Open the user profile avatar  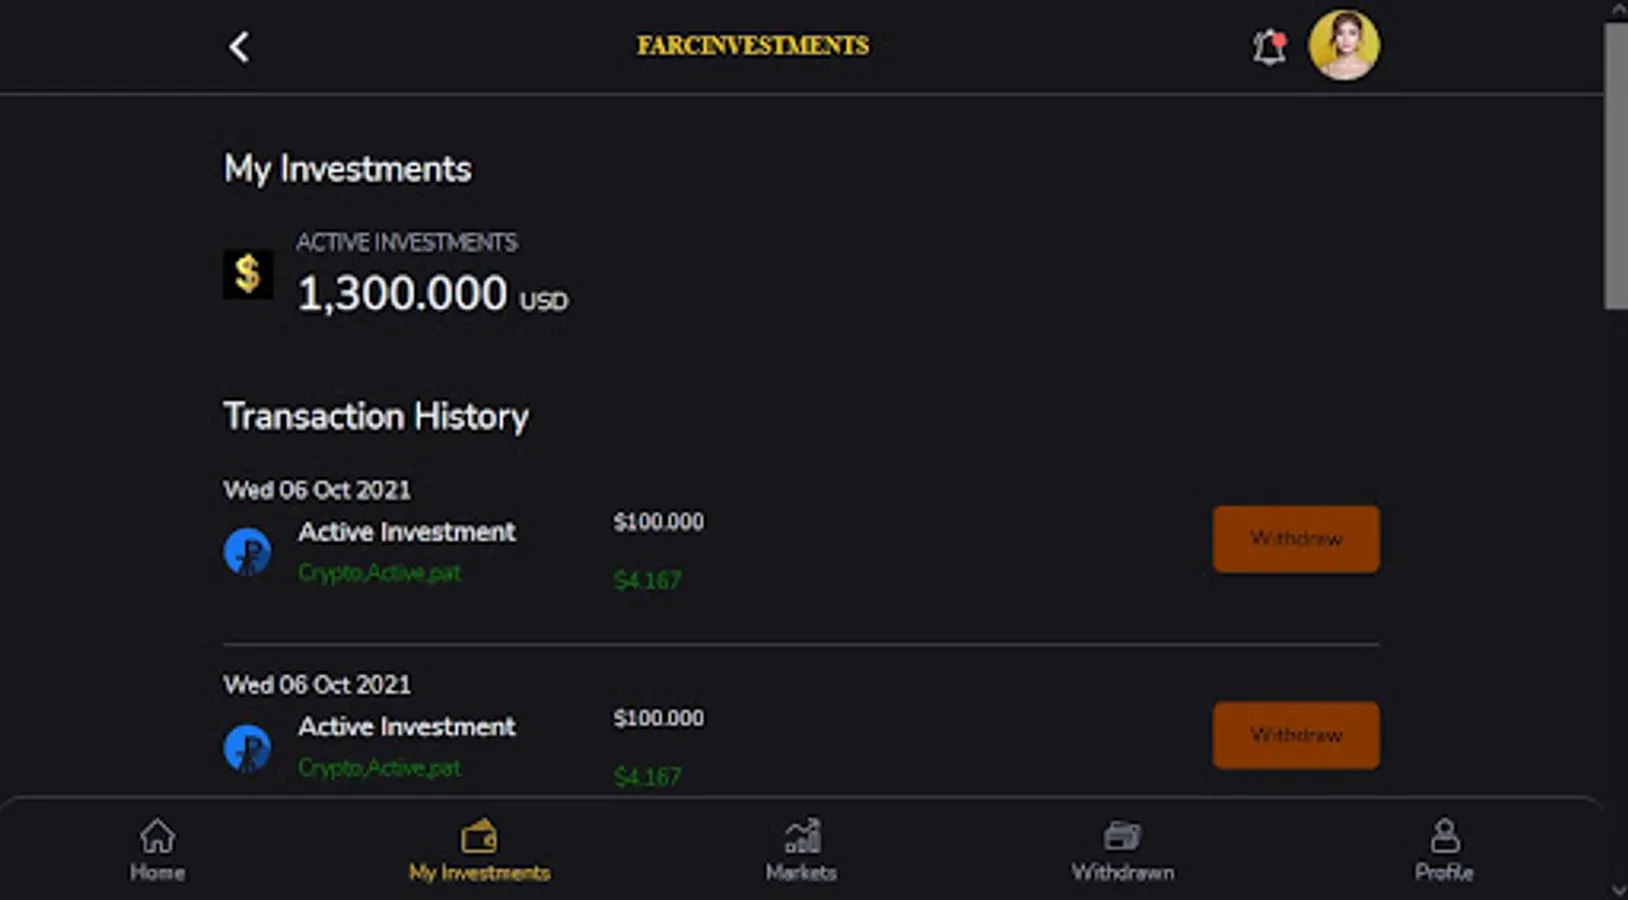1344,46
